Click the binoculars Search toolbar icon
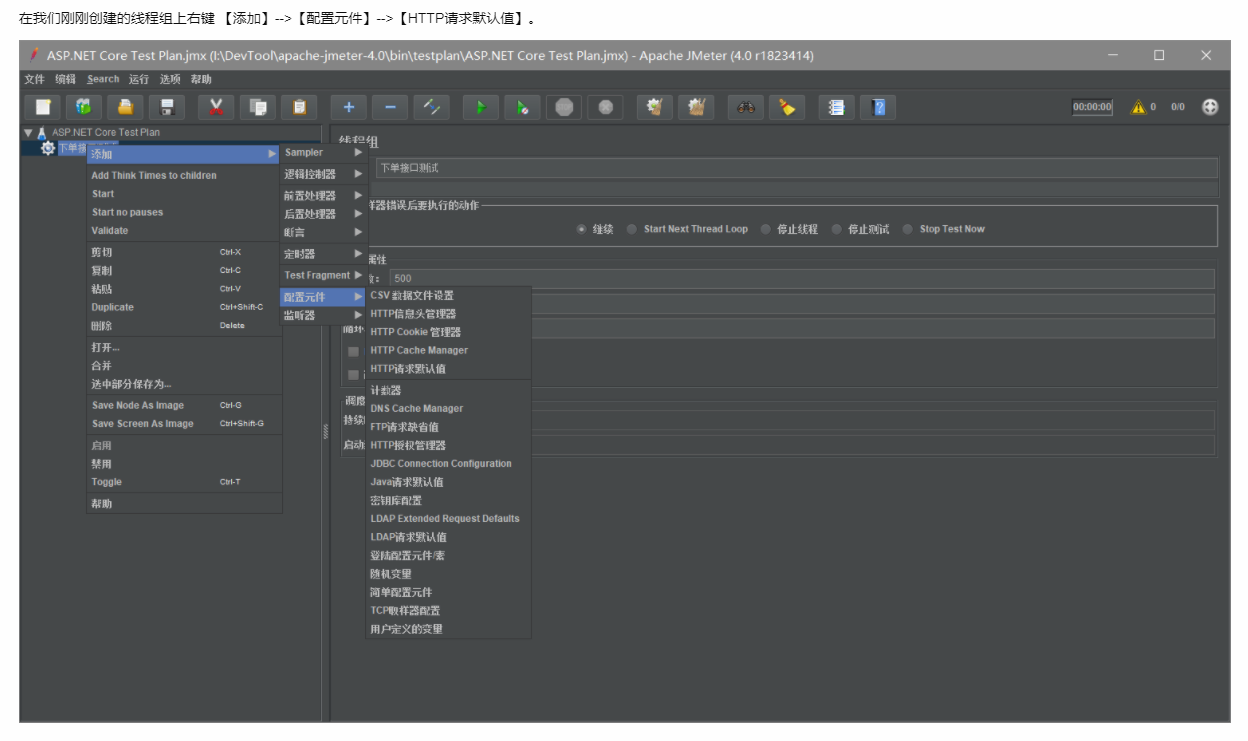Viewport: 1248px width, 741px height. [745, 107]
